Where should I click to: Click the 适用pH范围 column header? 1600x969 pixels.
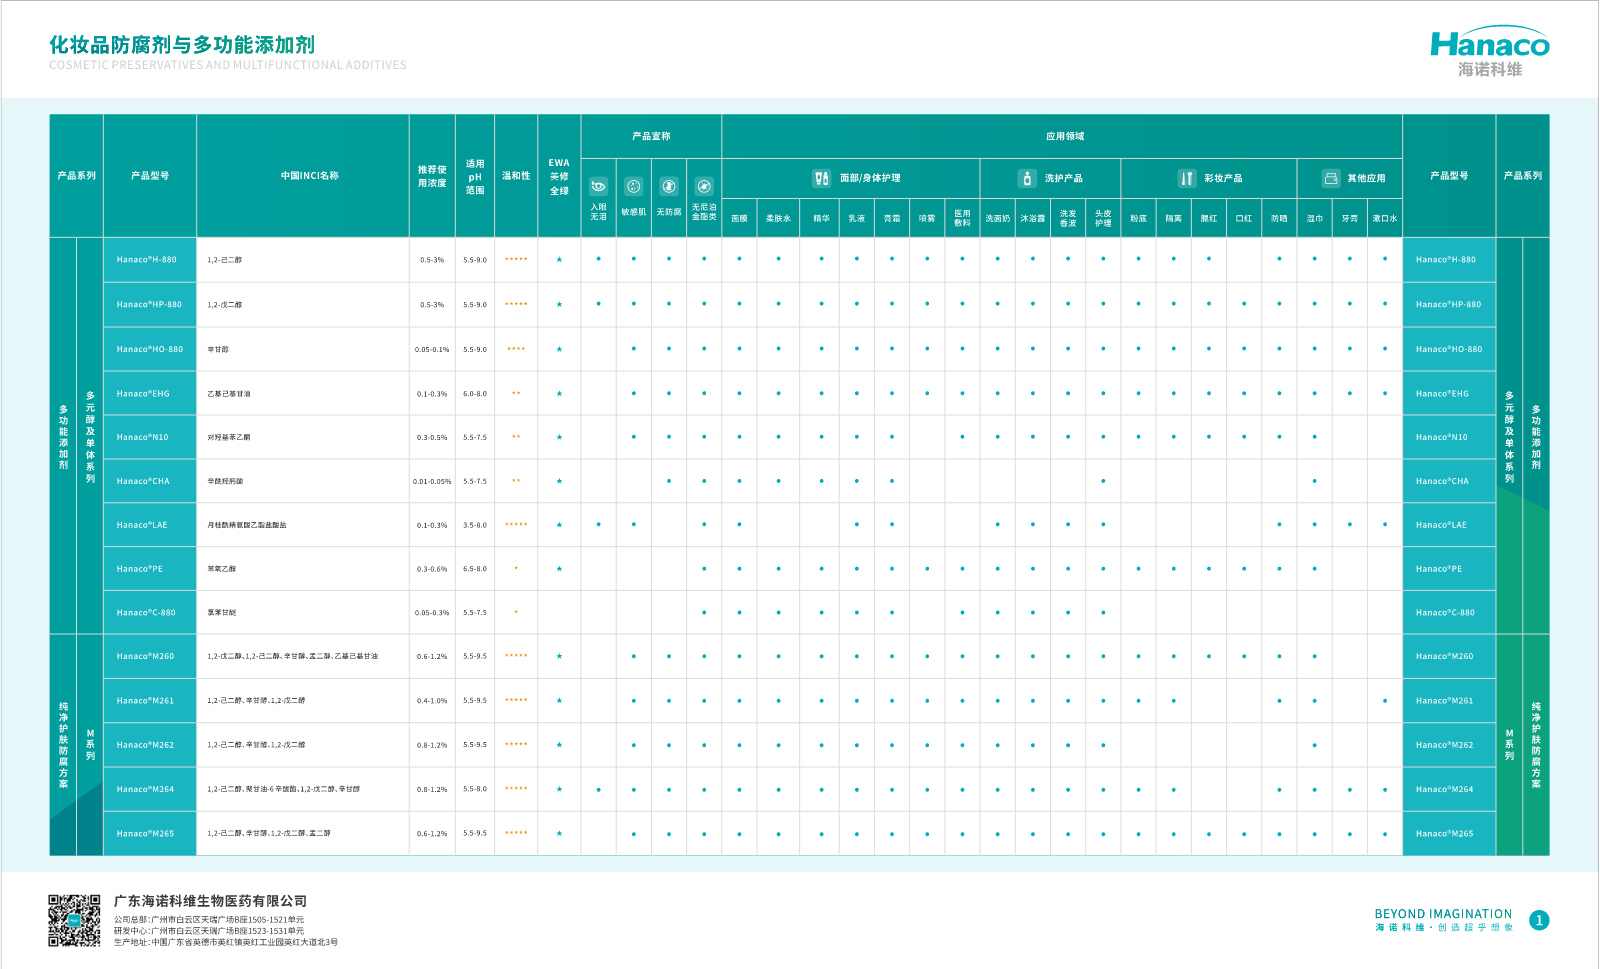point(475,176)
